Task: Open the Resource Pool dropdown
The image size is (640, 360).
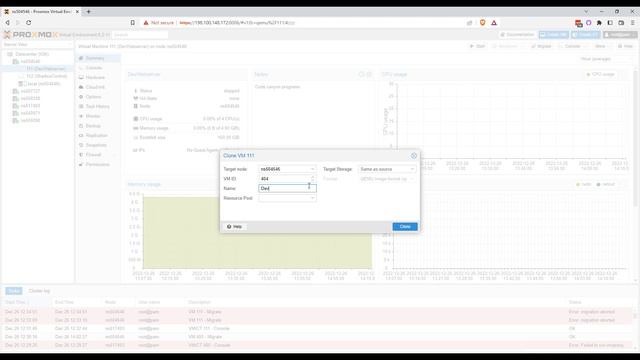Action: tap(312, 198)
